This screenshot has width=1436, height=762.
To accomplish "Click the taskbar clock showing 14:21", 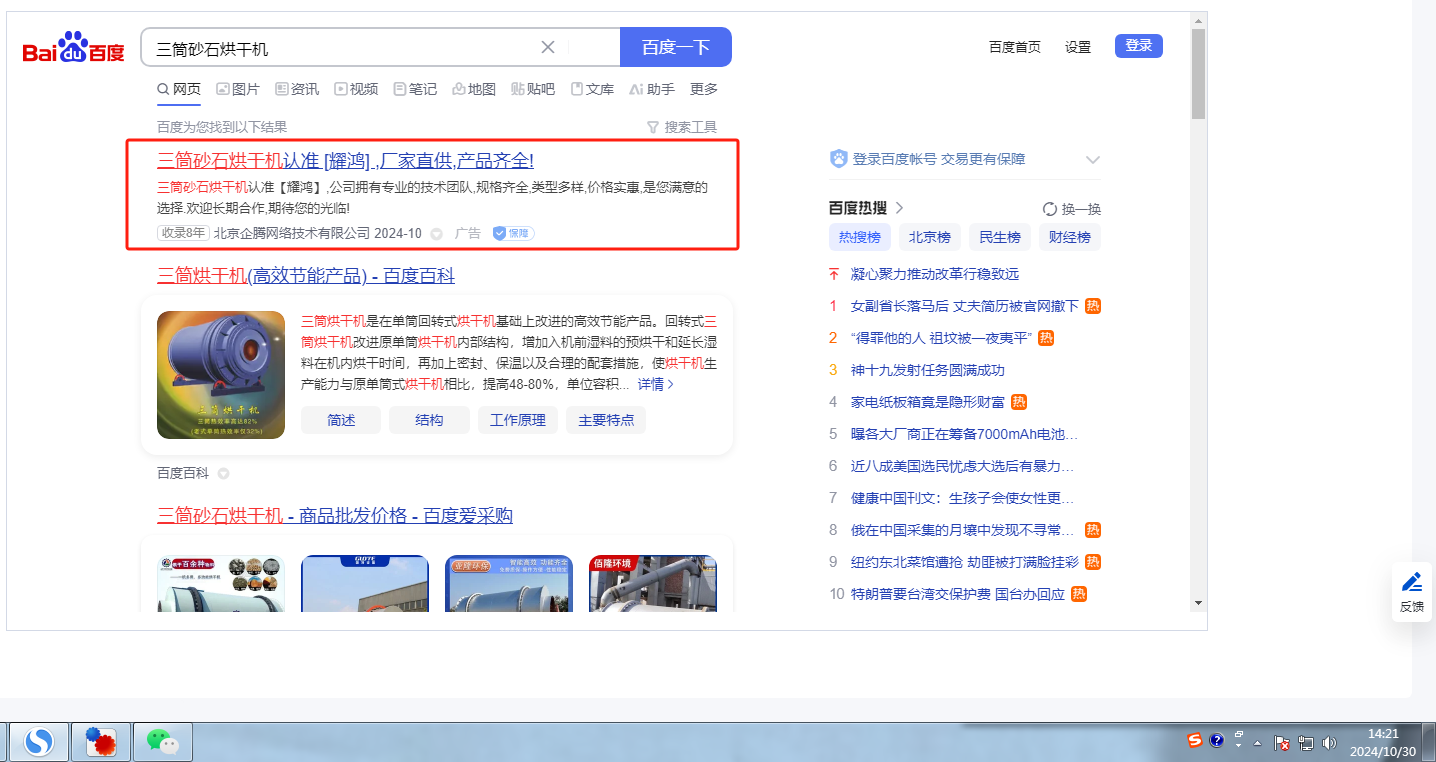I will 1383,742.
